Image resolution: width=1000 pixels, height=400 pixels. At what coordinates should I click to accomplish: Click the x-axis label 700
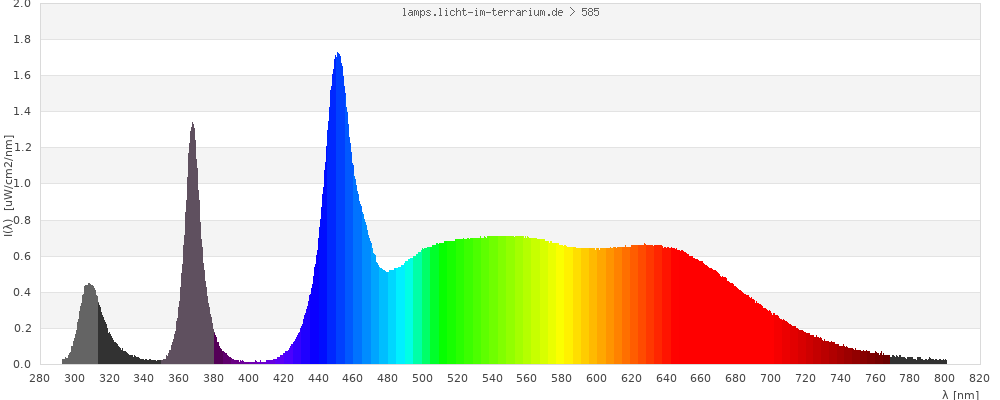click(x=771, y=378)
